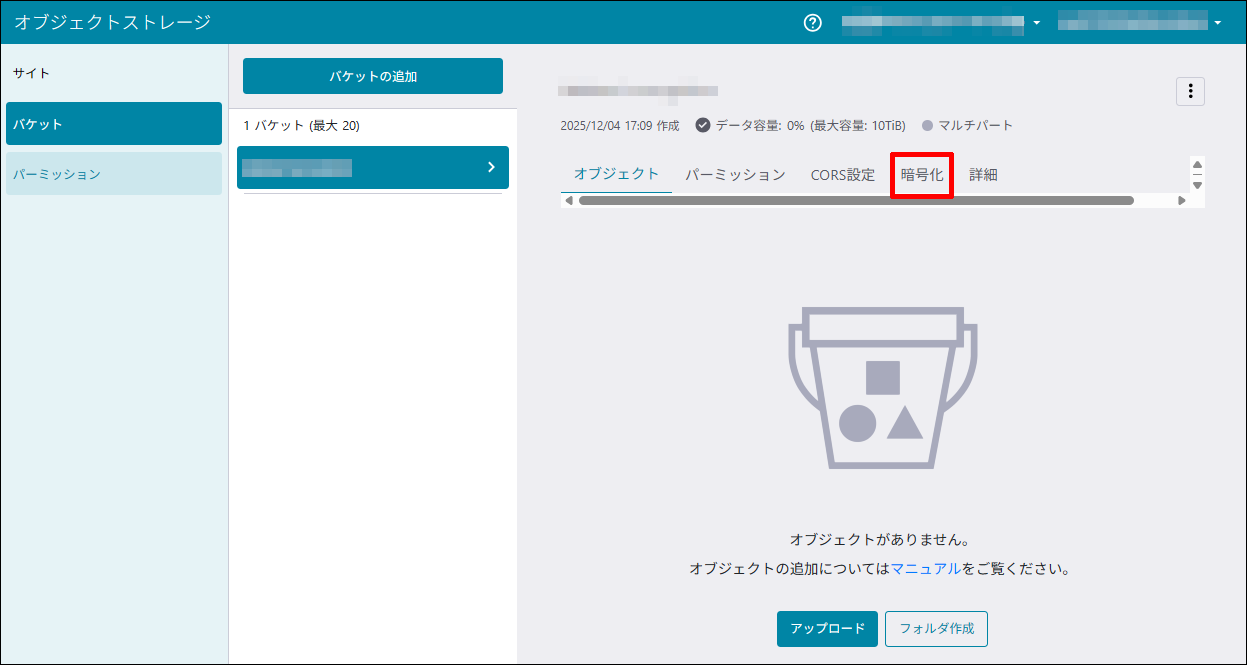Expand the rightmost header user dropdown
The width and height of the screenshot is (1247, 665).
[1217, 23]
